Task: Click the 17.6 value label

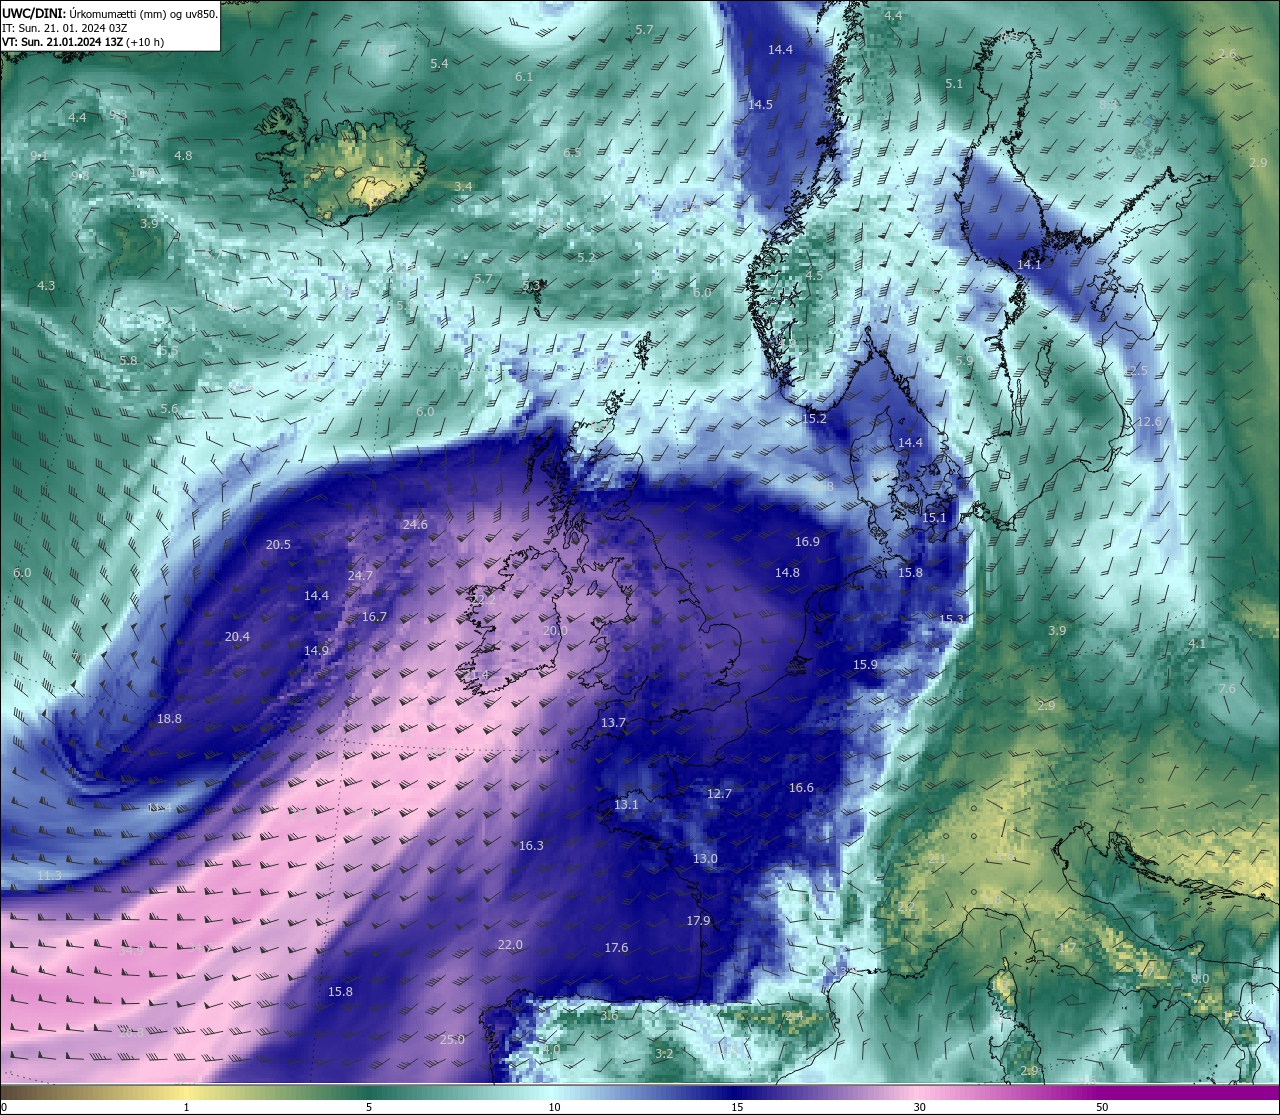Action: coord(616,948)
